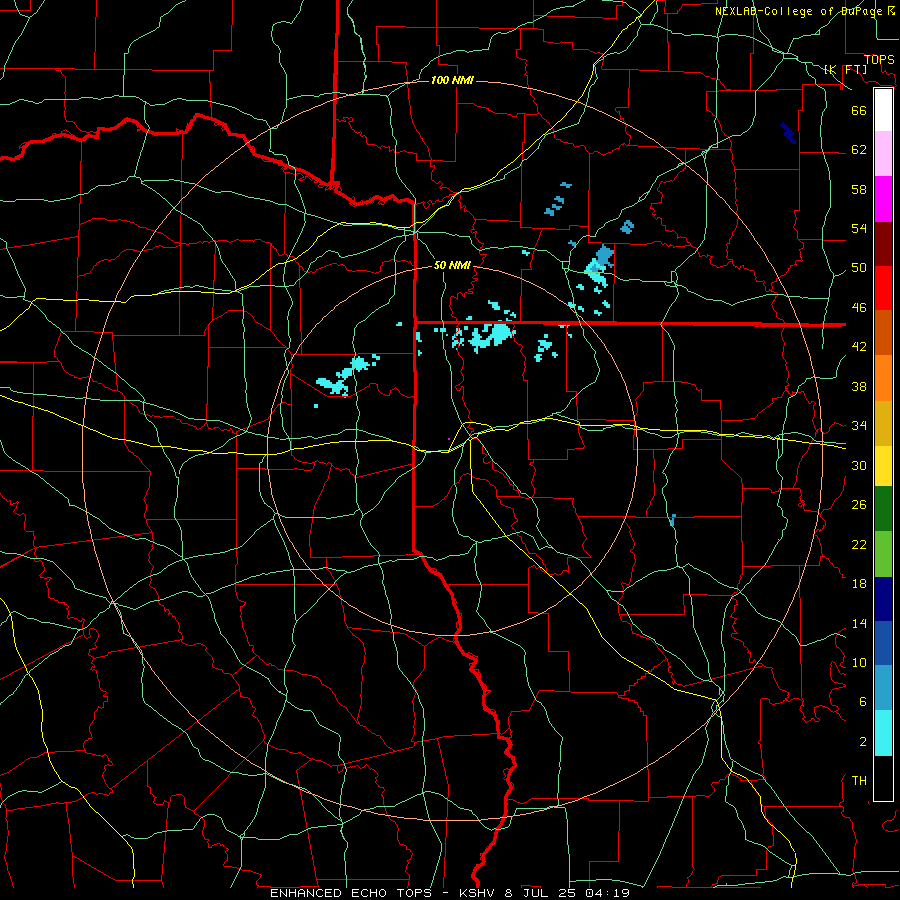Click the '100 NMI' range ring label
The image size is (900, 900).
tap(452, 80)
